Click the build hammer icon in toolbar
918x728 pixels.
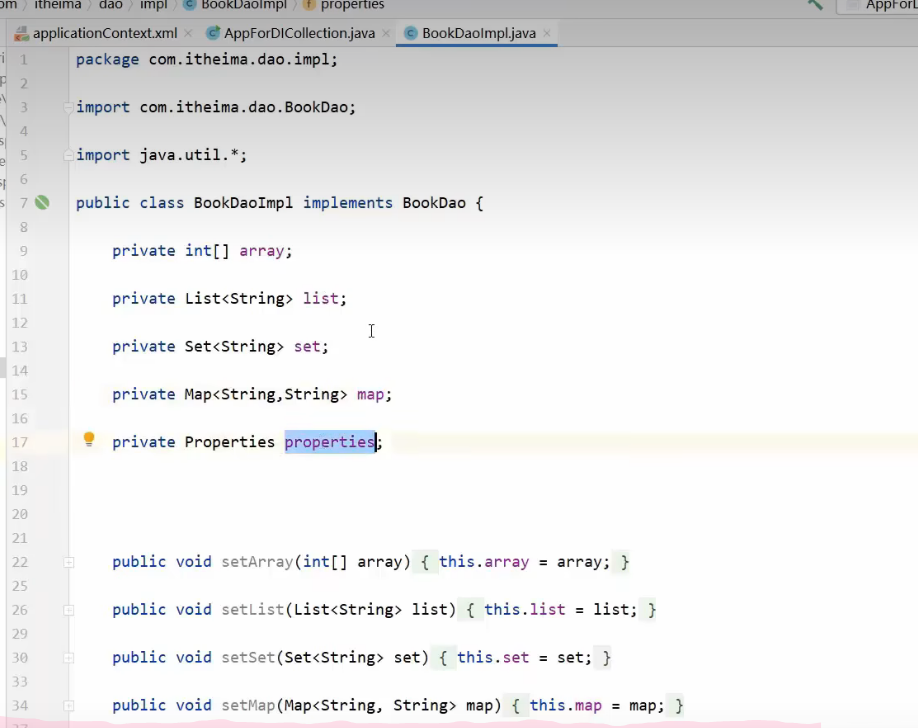click(816, 5)
